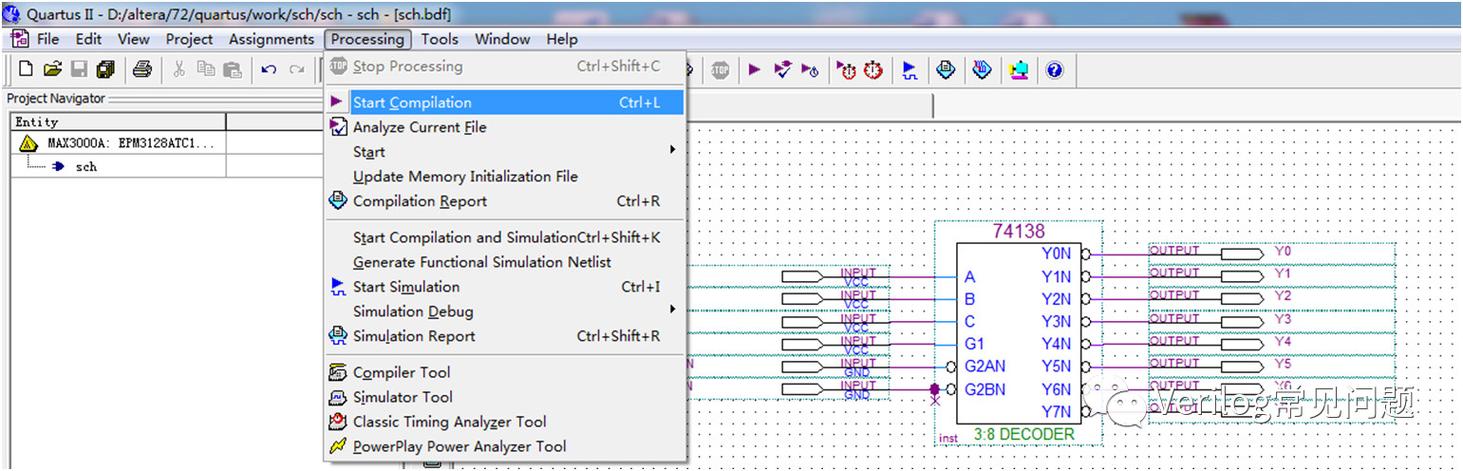Click the Y1 output pin label

[x=1282, y=273]
